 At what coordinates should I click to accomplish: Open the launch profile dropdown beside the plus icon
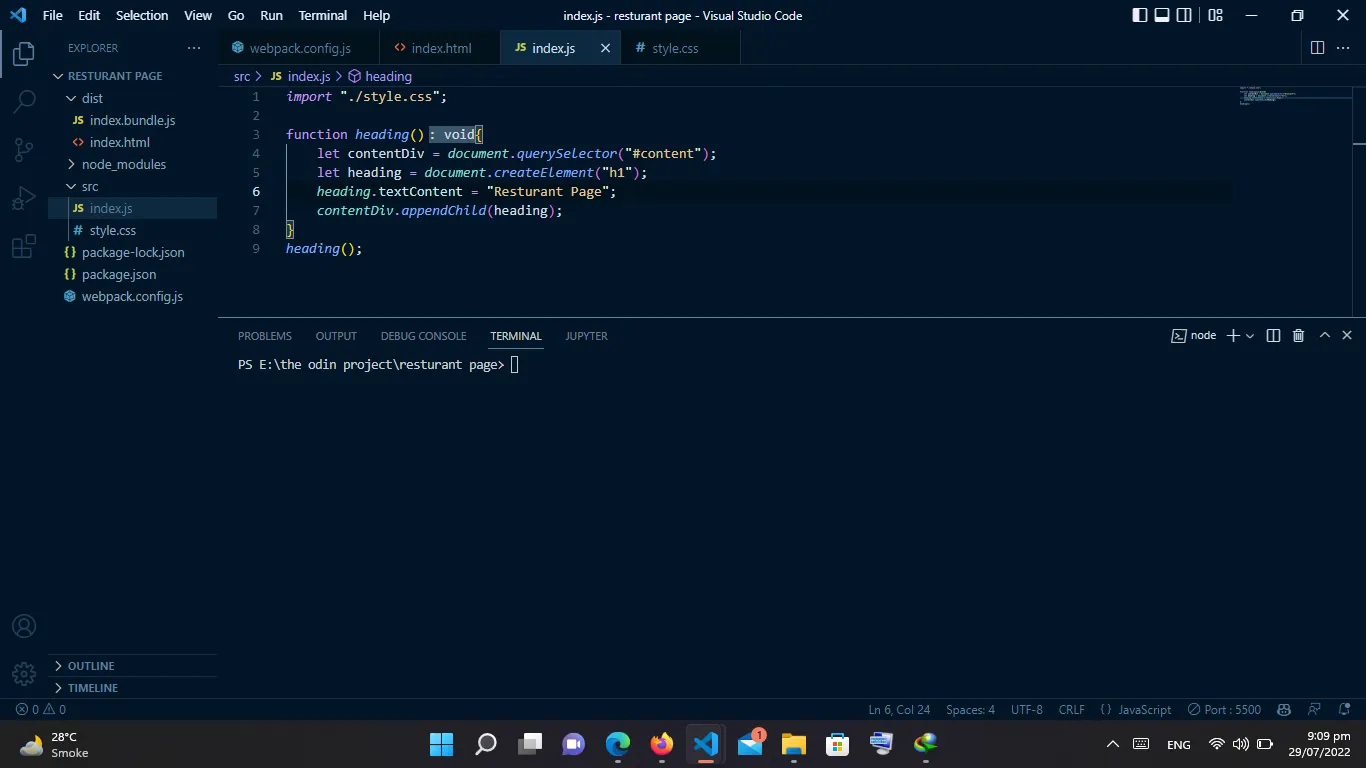(1251, 336)
